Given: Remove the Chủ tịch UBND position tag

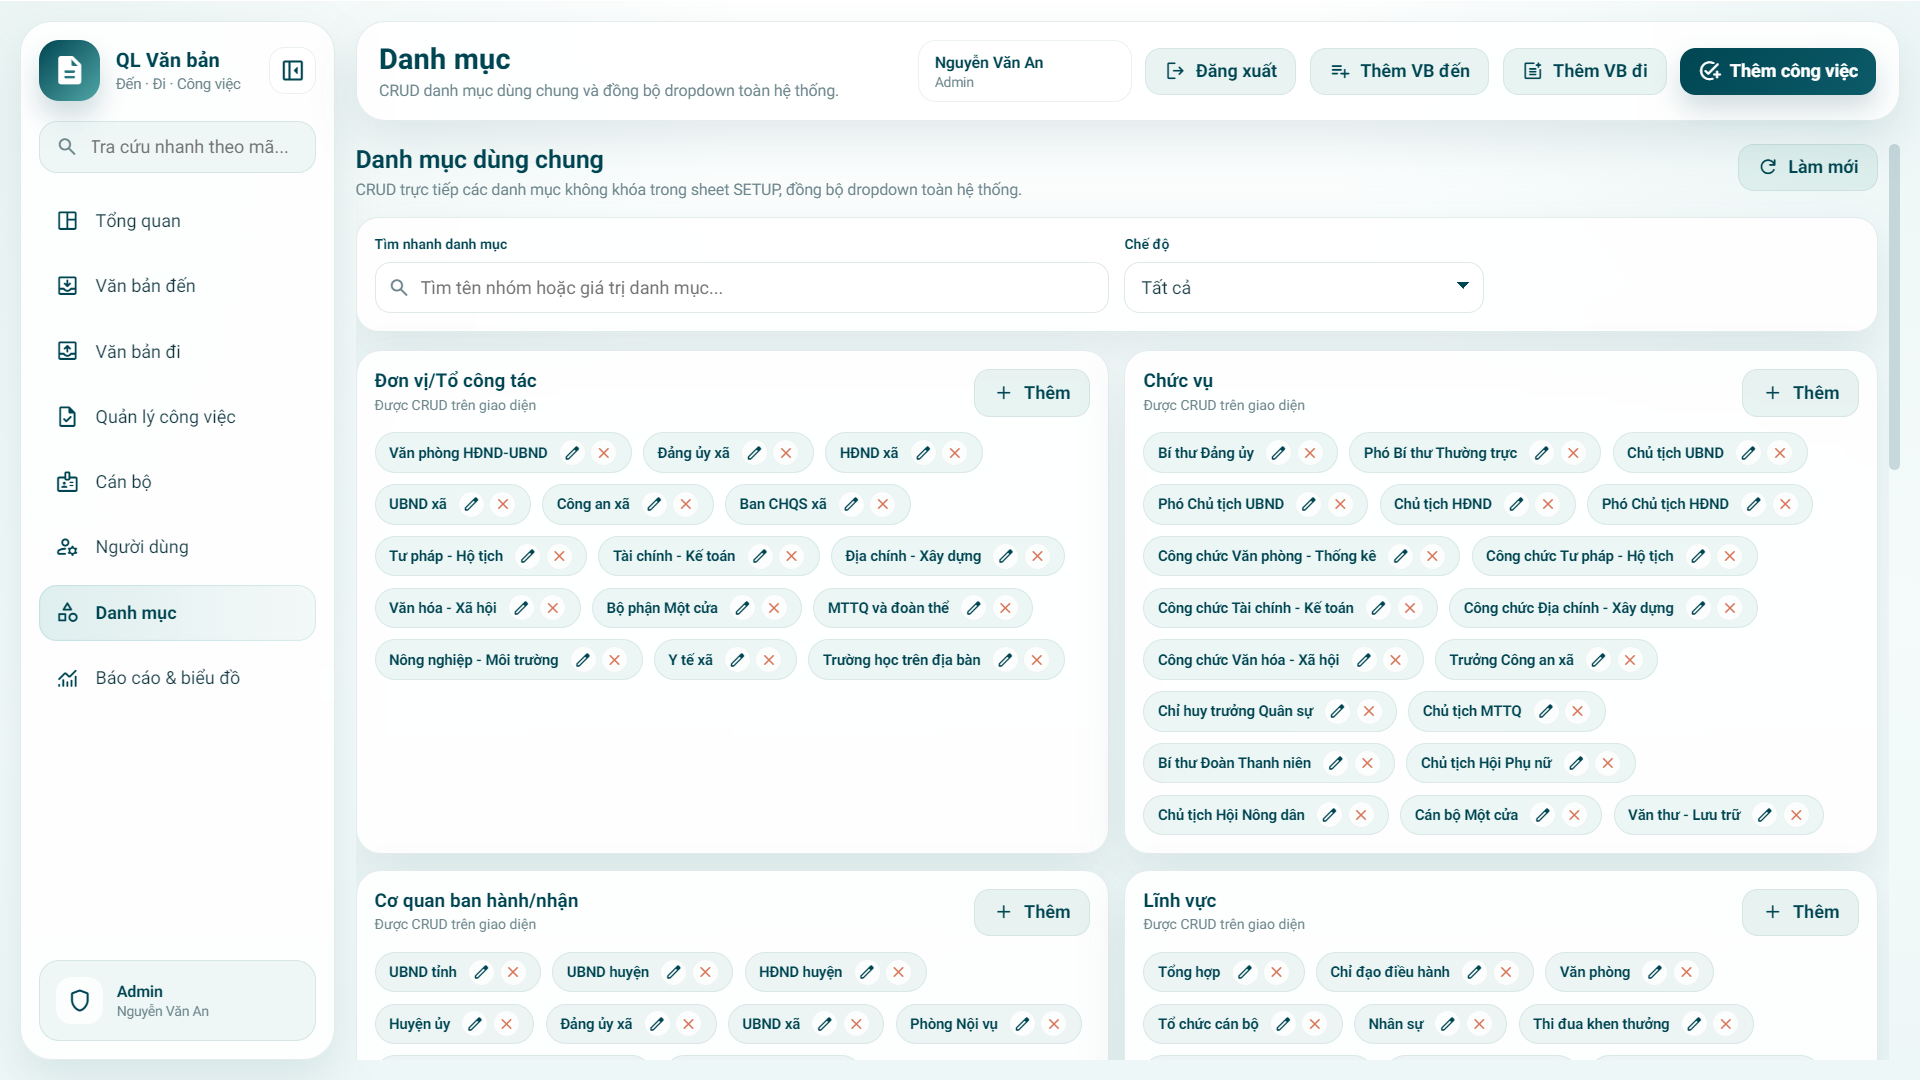Looking at the screenshot, I should click(1780, 453).
